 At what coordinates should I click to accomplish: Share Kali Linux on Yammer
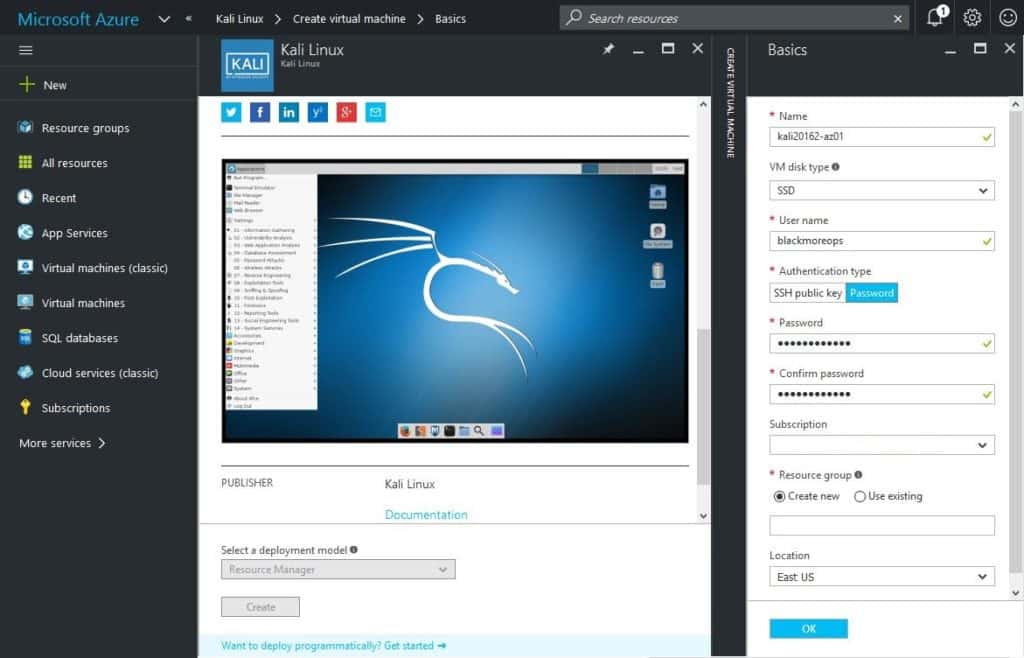(x=317, y=112)
